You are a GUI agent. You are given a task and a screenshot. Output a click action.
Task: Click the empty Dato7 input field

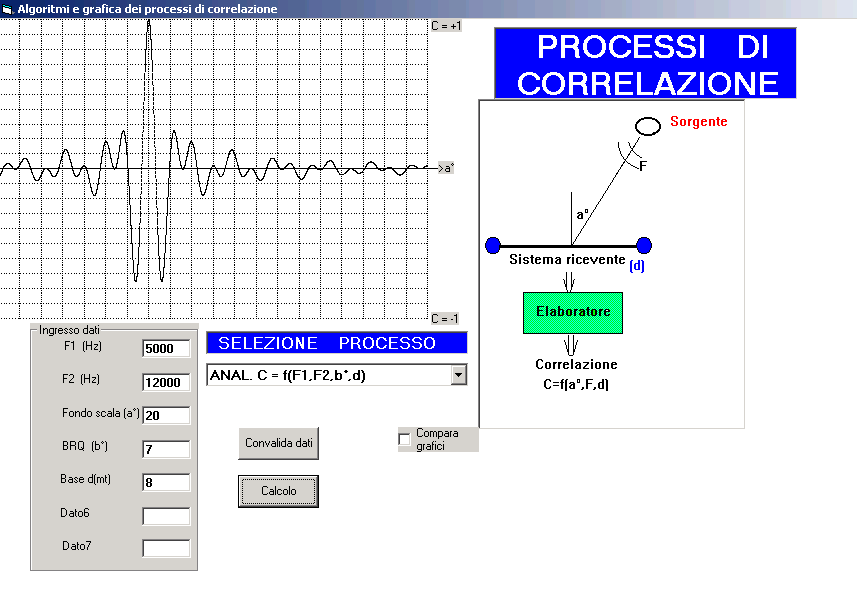point(166,548)
